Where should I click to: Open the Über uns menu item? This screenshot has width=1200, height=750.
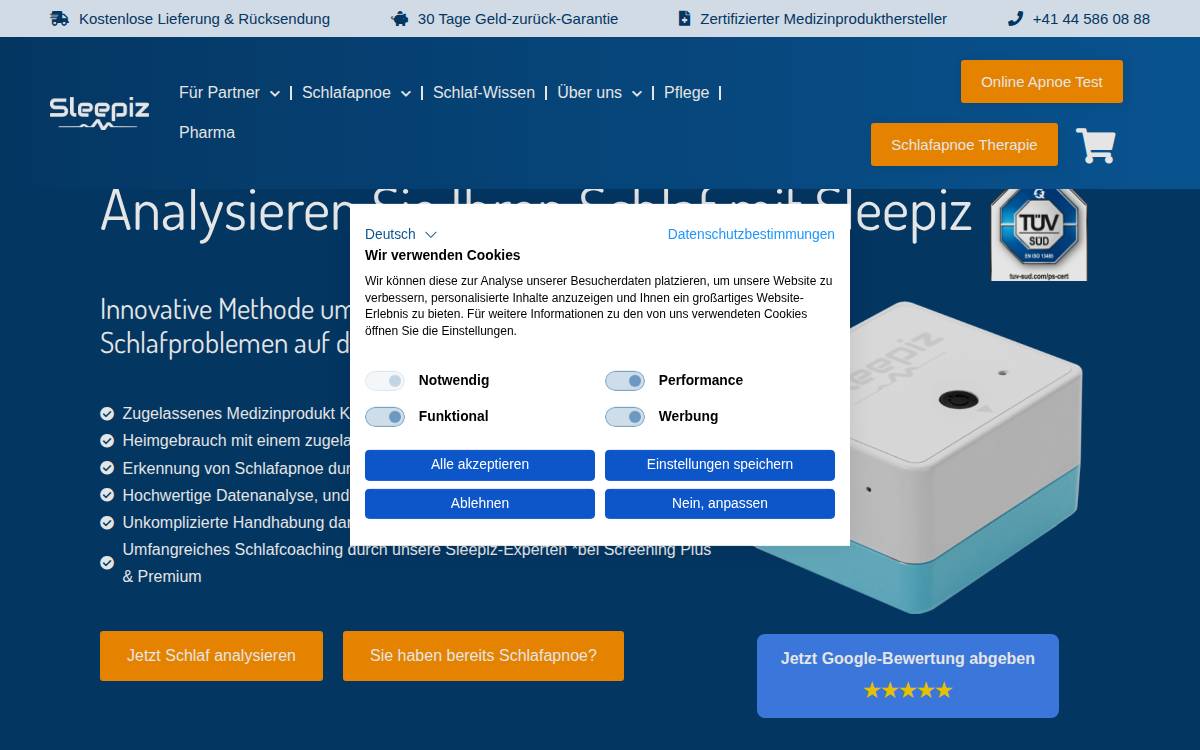(589, 92)
